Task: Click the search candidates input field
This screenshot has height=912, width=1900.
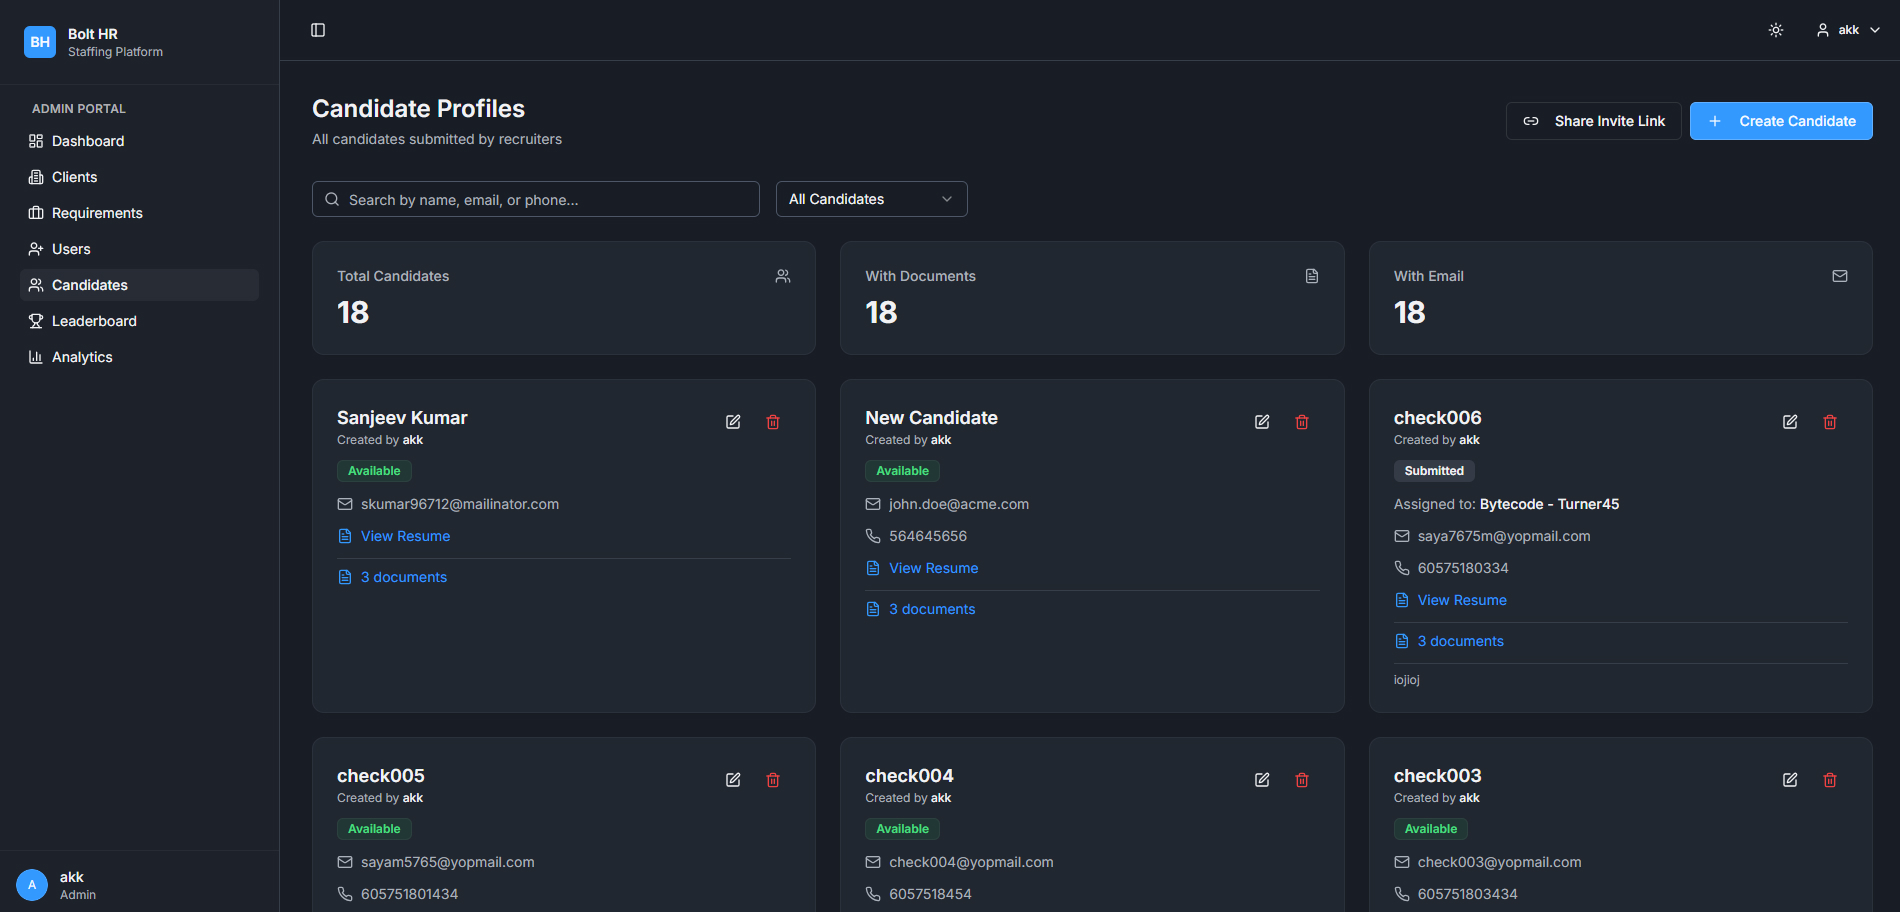Action: pos(536,199)
